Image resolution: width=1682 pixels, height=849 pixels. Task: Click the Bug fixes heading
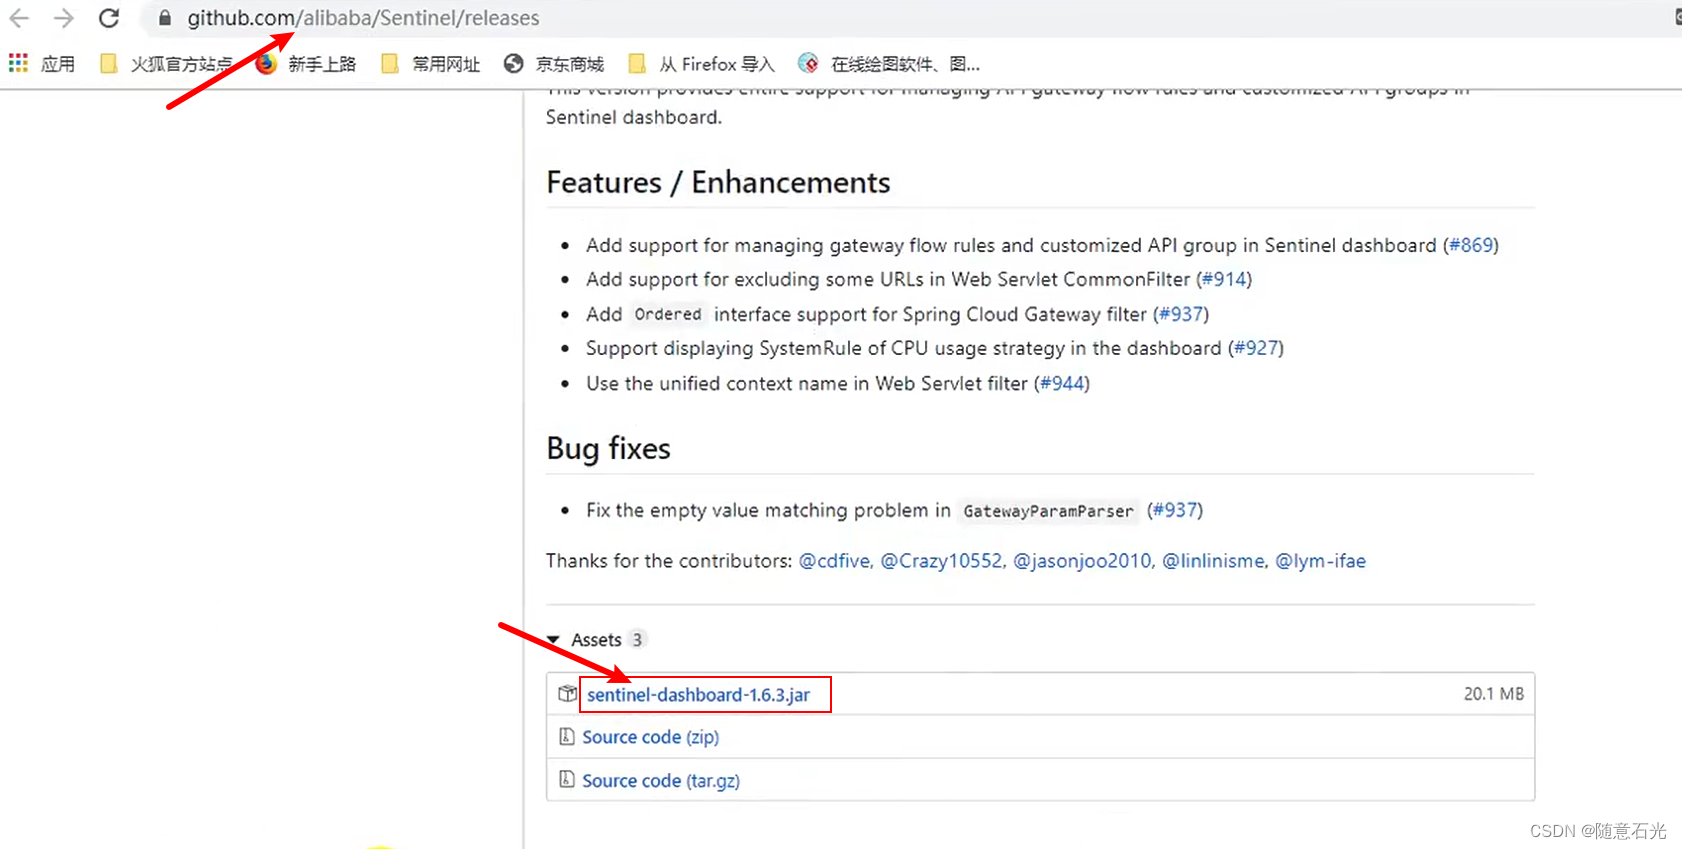point(608,449)
